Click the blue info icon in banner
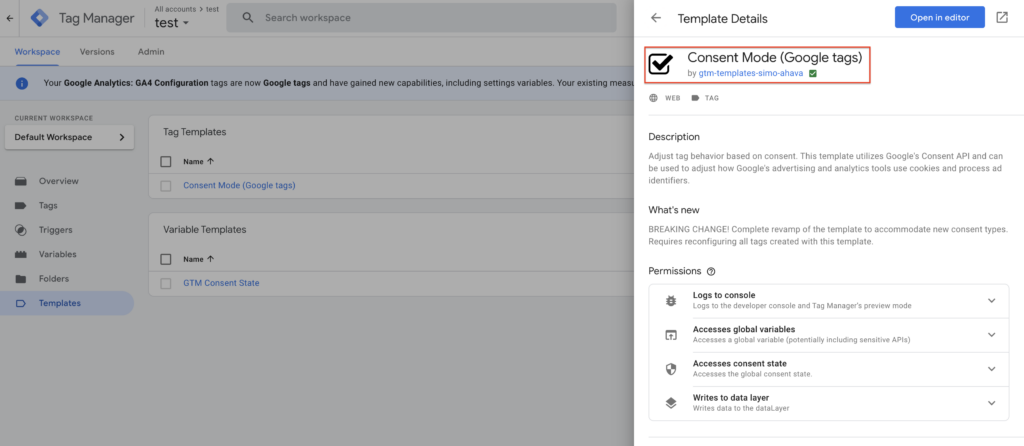1024x446 pixels. click(x=21, y=83)
